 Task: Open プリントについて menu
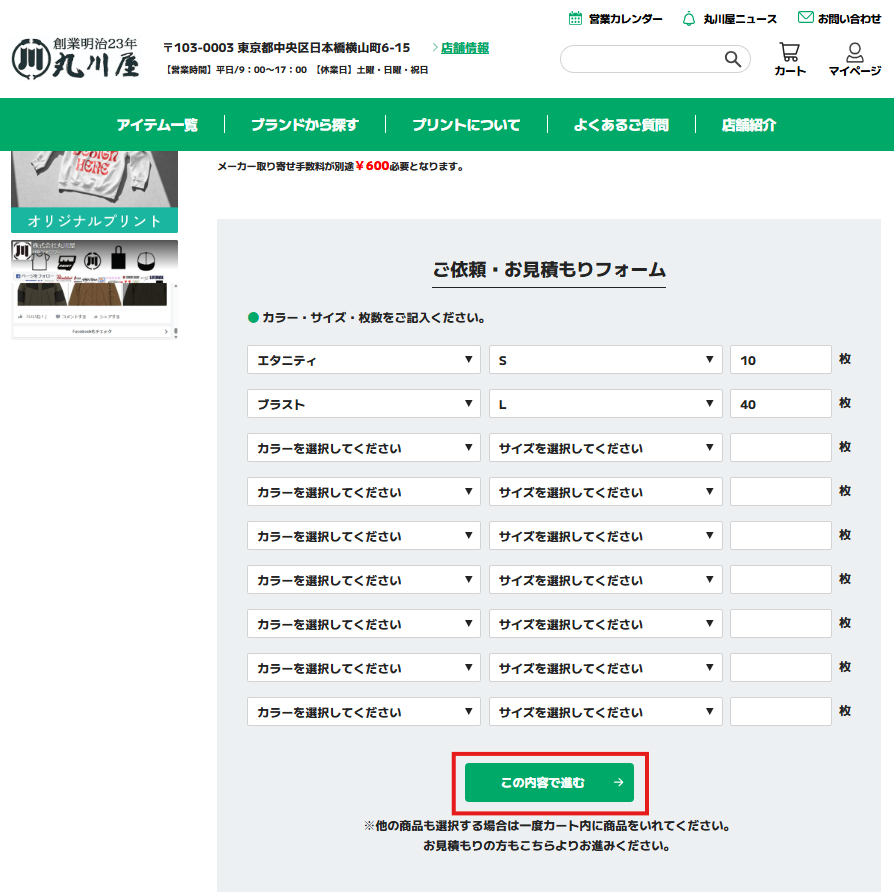coord(466,124)
